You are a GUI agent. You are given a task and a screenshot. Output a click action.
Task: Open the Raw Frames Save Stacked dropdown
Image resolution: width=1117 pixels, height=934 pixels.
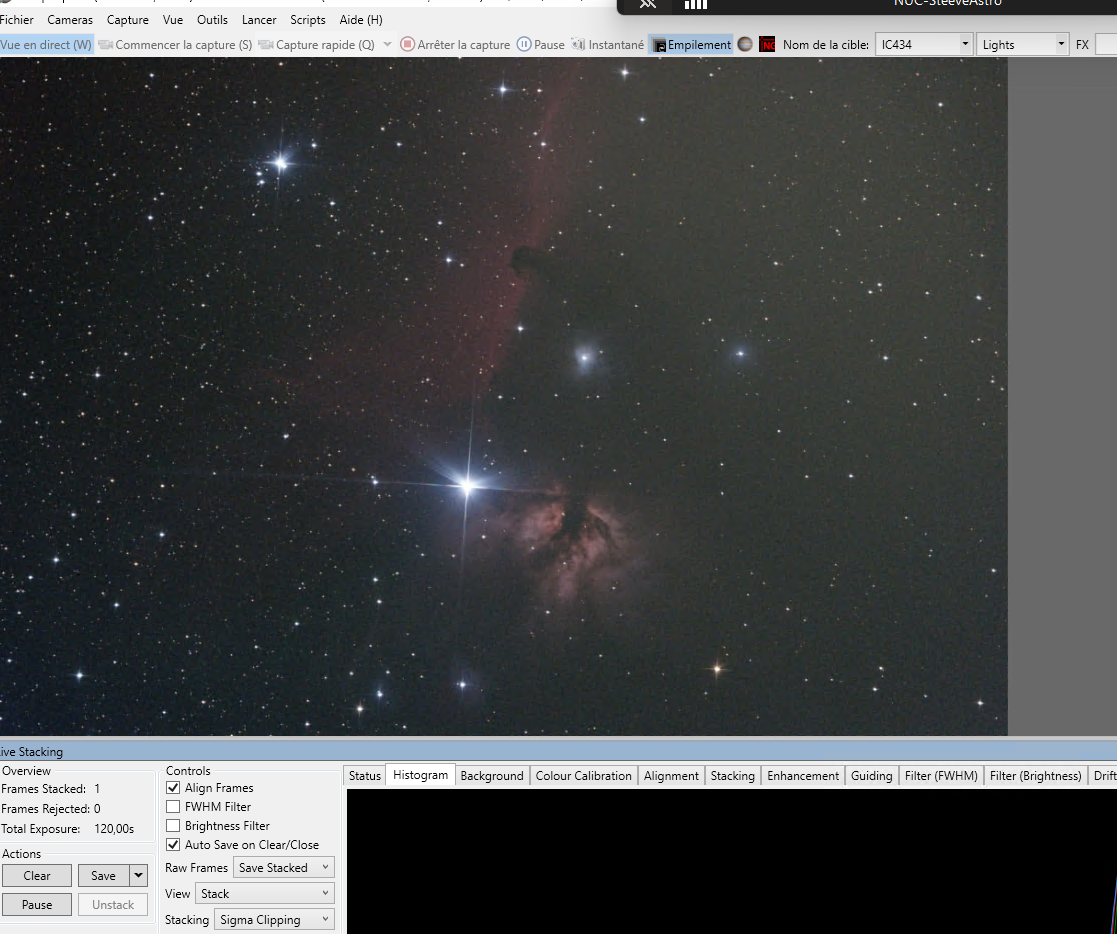point(284,868)
